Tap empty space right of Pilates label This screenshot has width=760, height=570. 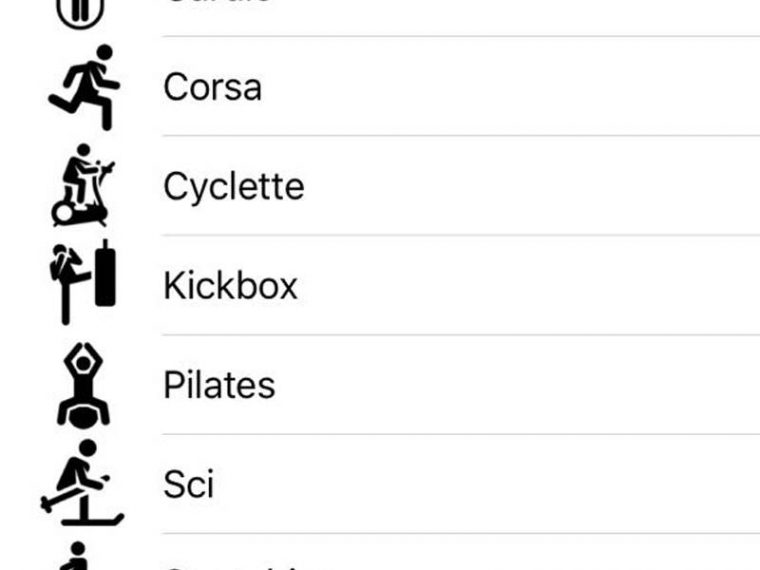click(x=516, y=385)
